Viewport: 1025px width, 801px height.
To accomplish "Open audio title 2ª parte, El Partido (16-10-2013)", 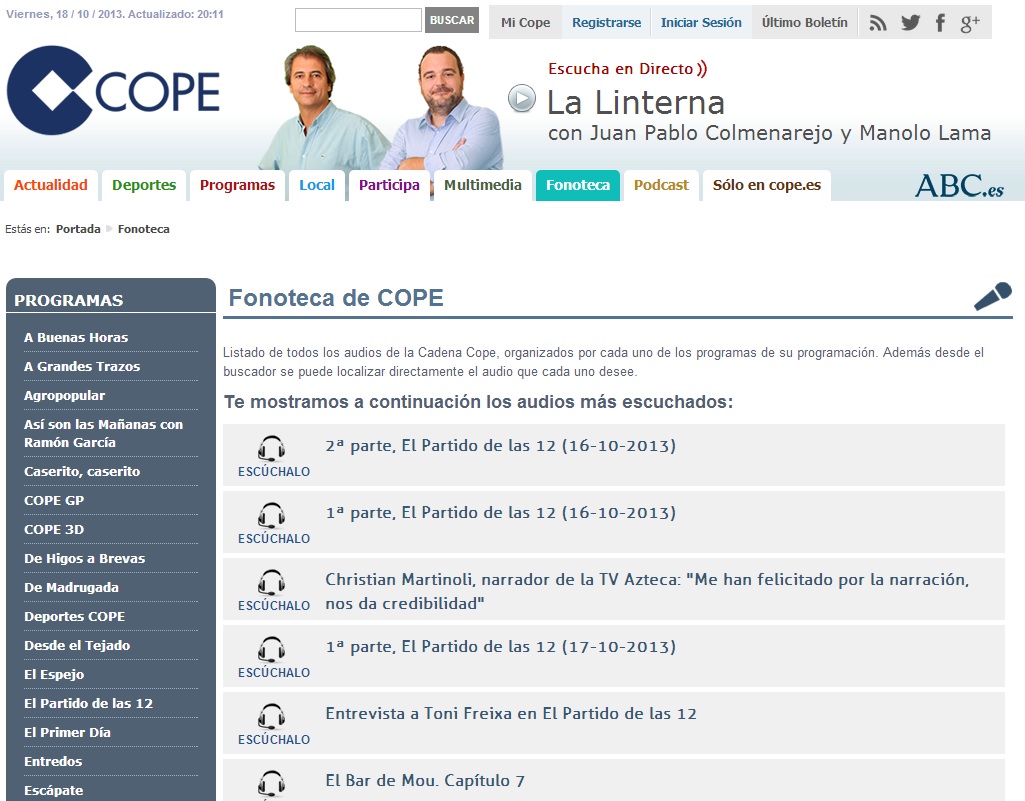I will [501, 446].
